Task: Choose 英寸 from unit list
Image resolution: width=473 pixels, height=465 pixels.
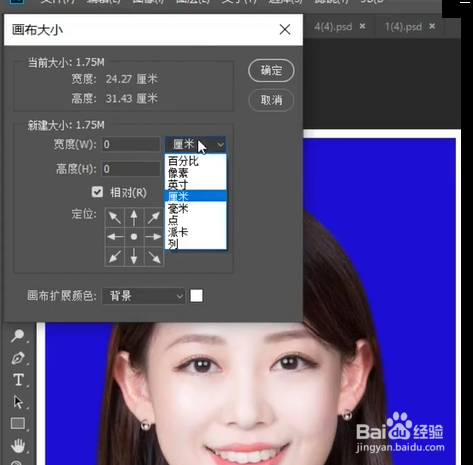Action: tap(196, 185)
